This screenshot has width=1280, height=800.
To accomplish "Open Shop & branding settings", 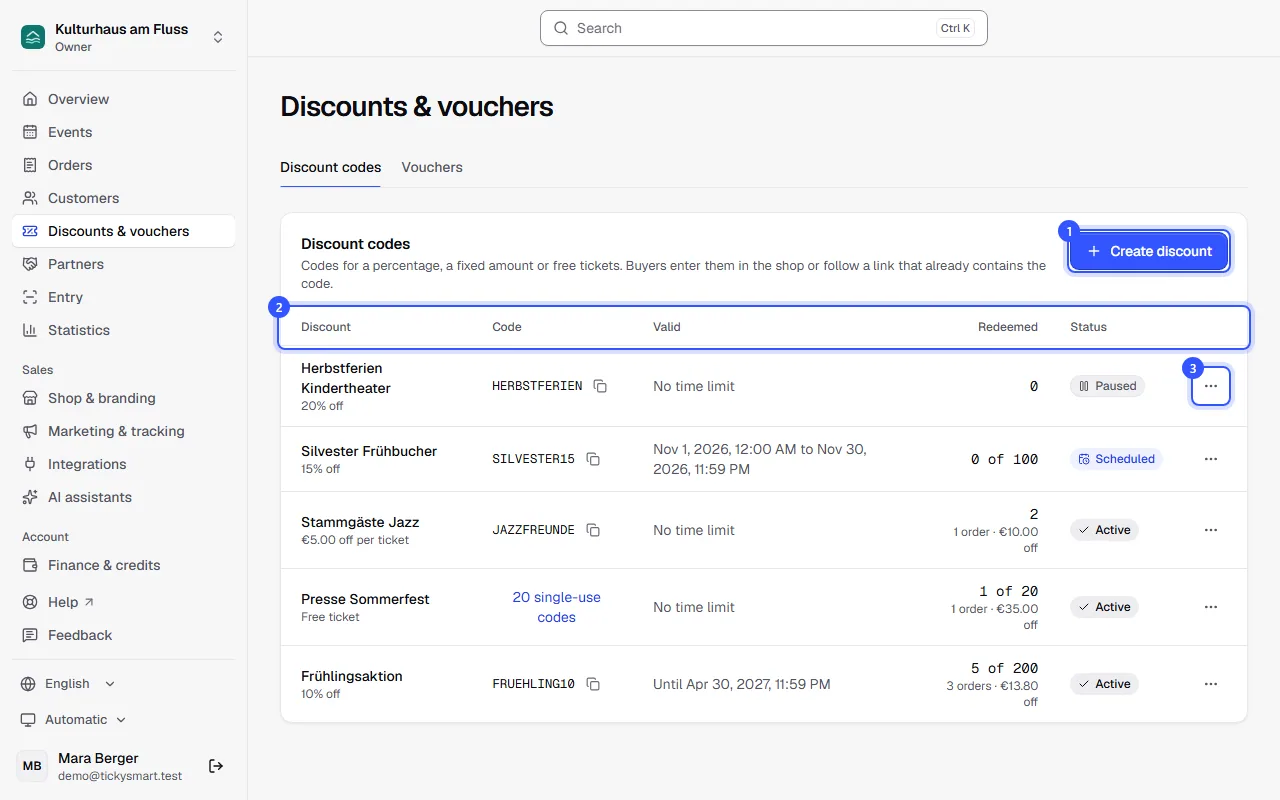I will click(124, 398).
